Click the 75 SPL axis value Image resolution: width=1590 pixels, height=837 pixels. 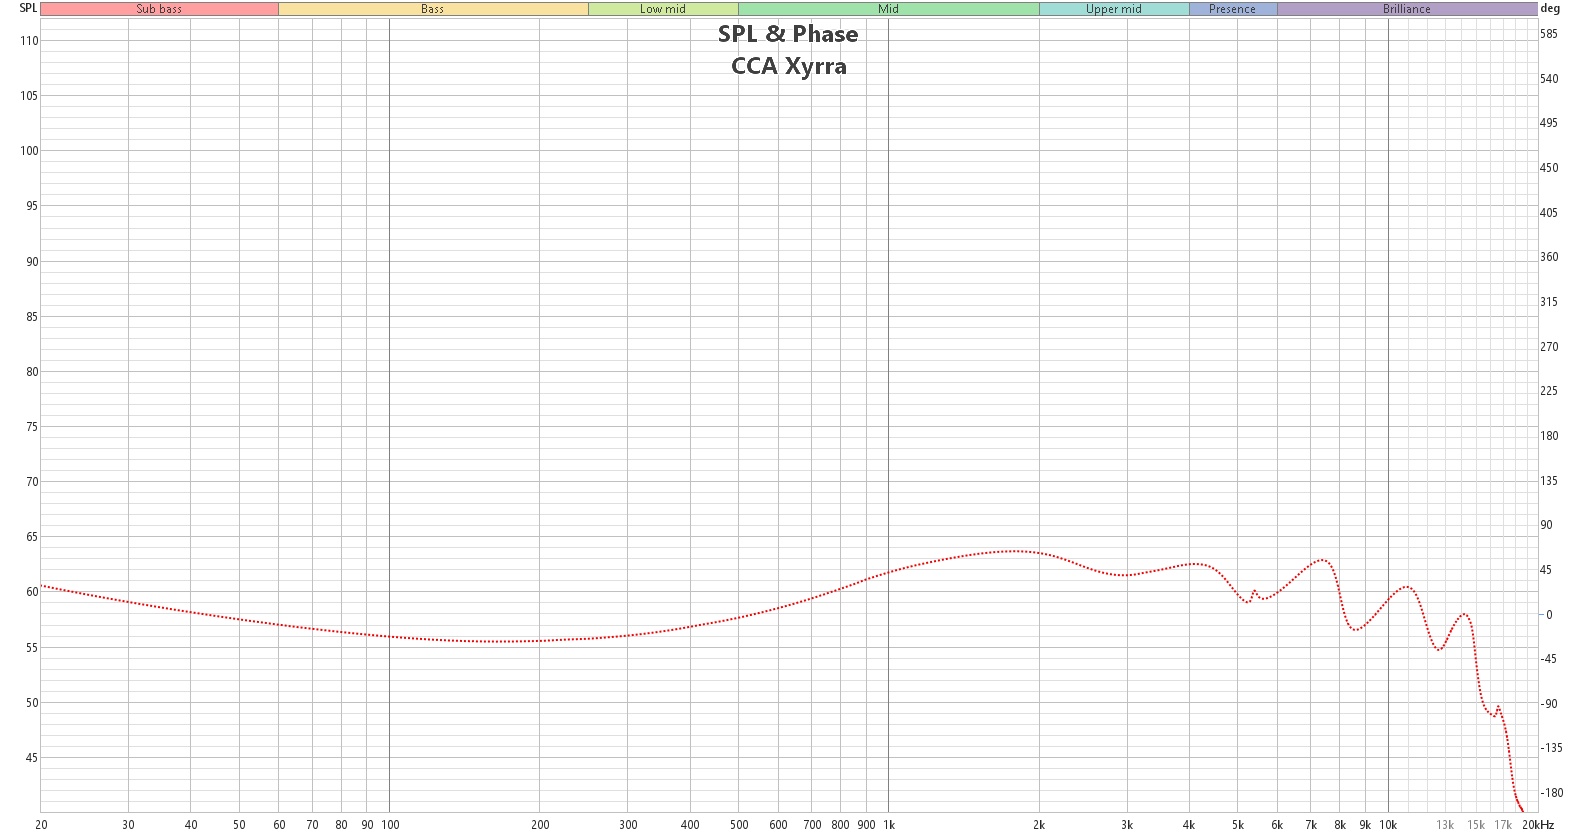click(x=32, y=427)
